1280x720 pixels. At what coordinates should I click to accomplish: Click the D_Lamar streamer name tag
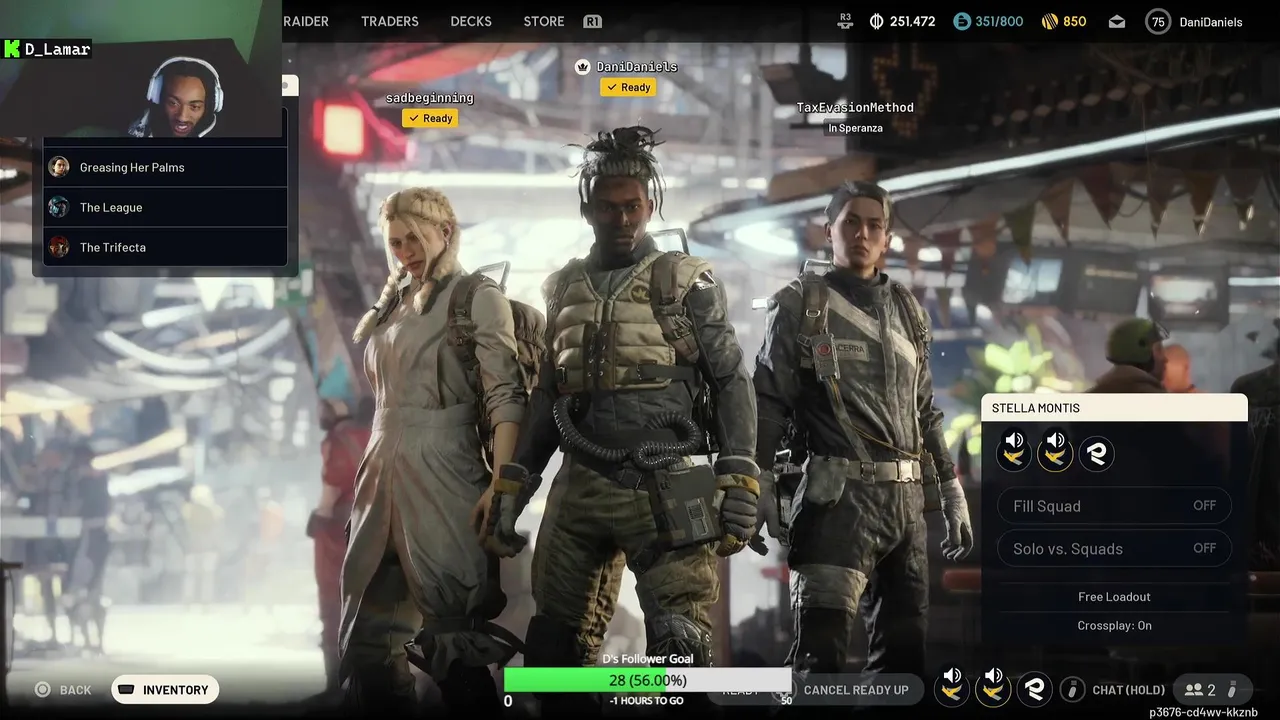pyautogui.click(x=48, y=49)
